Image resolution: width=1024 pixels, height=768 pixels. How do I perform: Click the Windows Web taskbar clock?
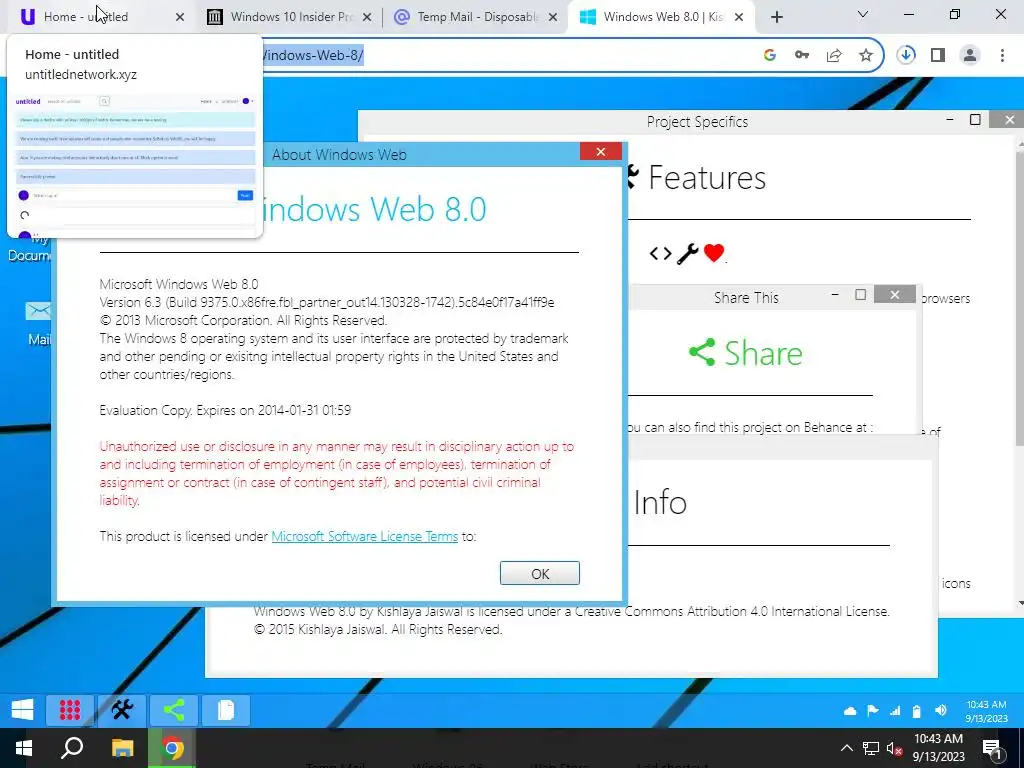point(986,711)
